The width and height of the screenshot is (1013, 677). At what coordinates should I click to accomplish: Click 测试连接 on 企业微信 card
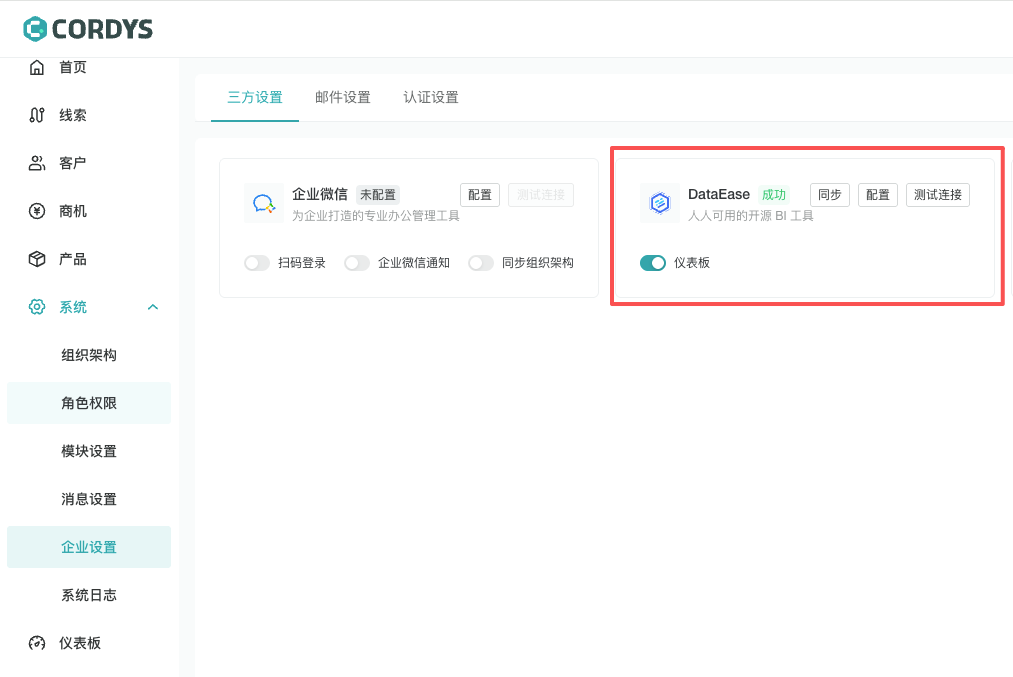tap(541, 195)
